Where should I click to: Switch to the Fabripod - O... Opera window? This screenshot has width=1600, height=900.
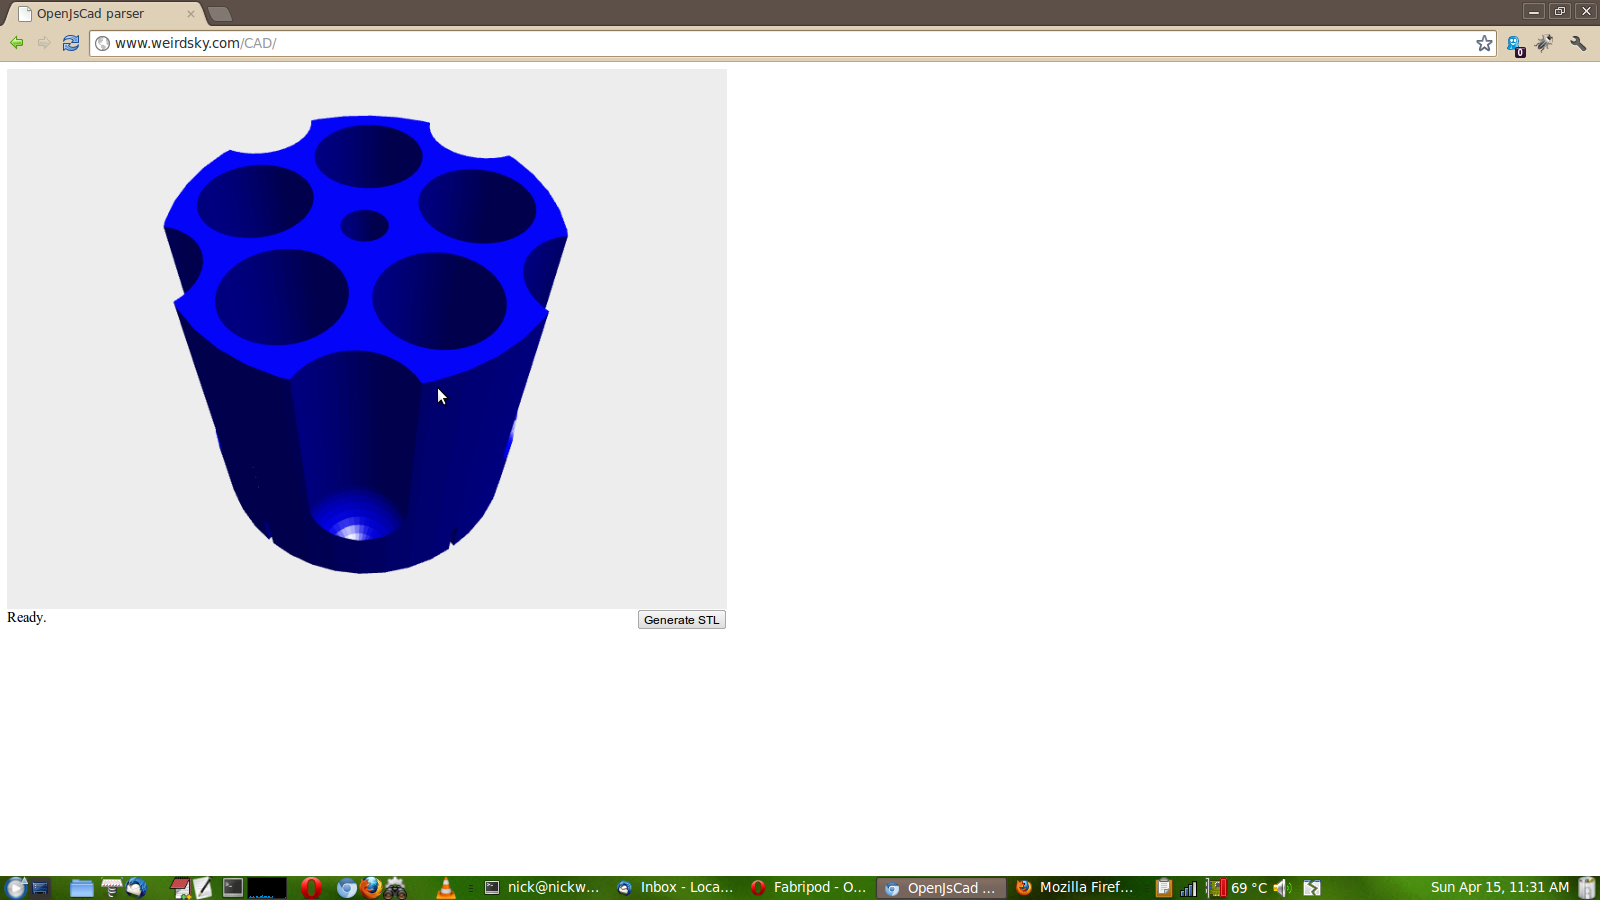coord(808,887)
